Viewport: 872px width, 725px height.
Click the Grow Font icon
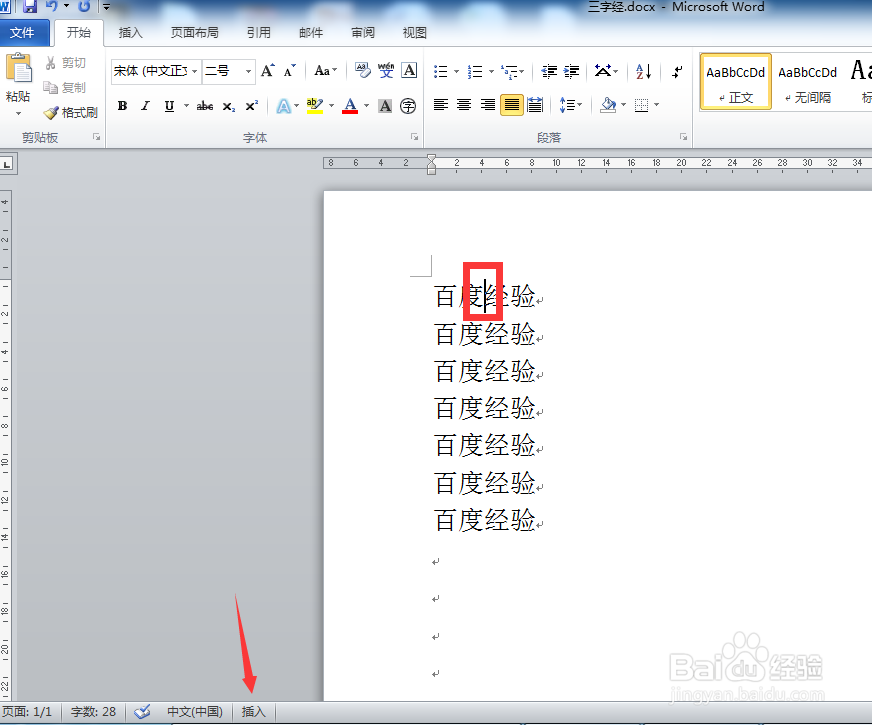[267, 71]
